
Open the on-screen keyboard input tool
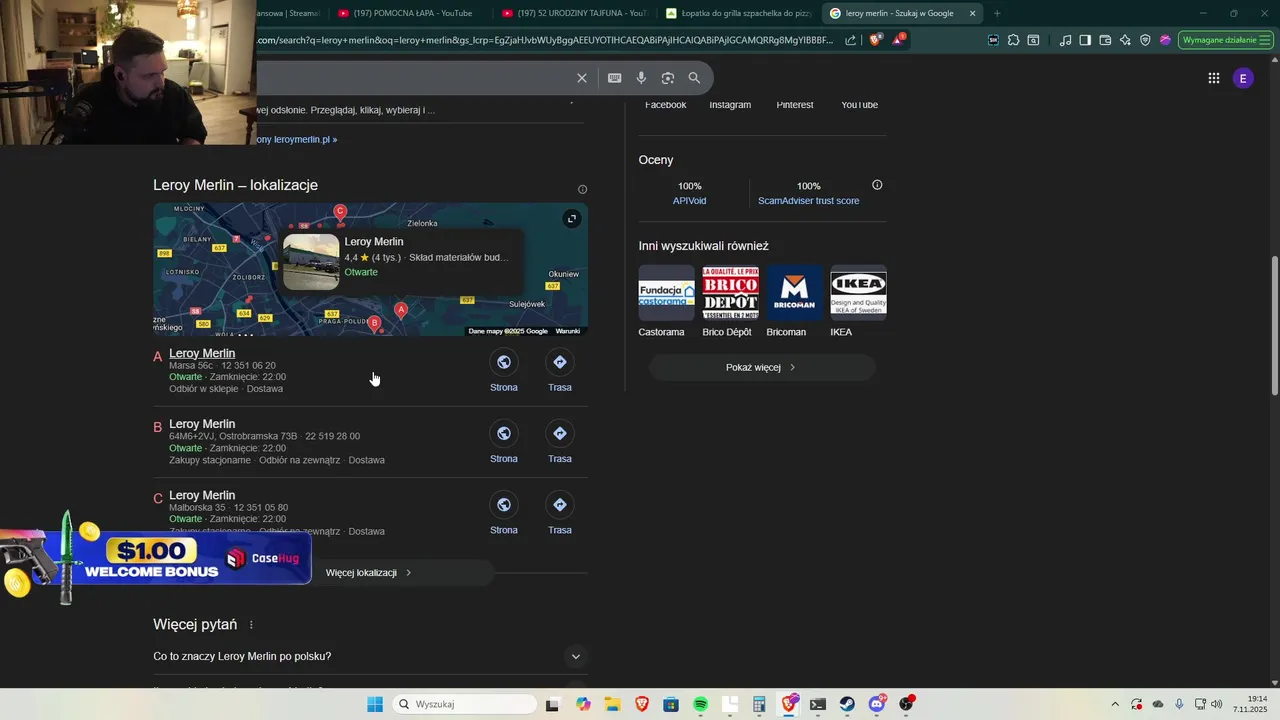[x=614, y=78]
